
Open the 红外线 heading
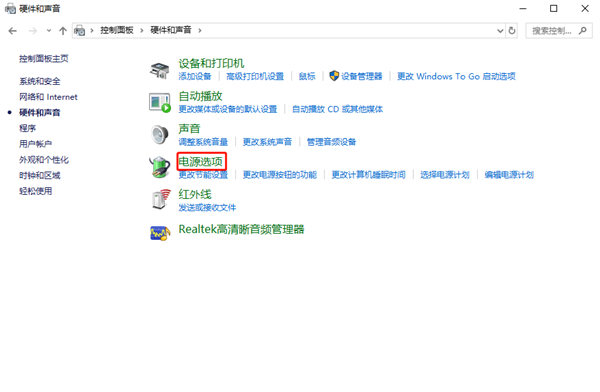click(195, 194)
